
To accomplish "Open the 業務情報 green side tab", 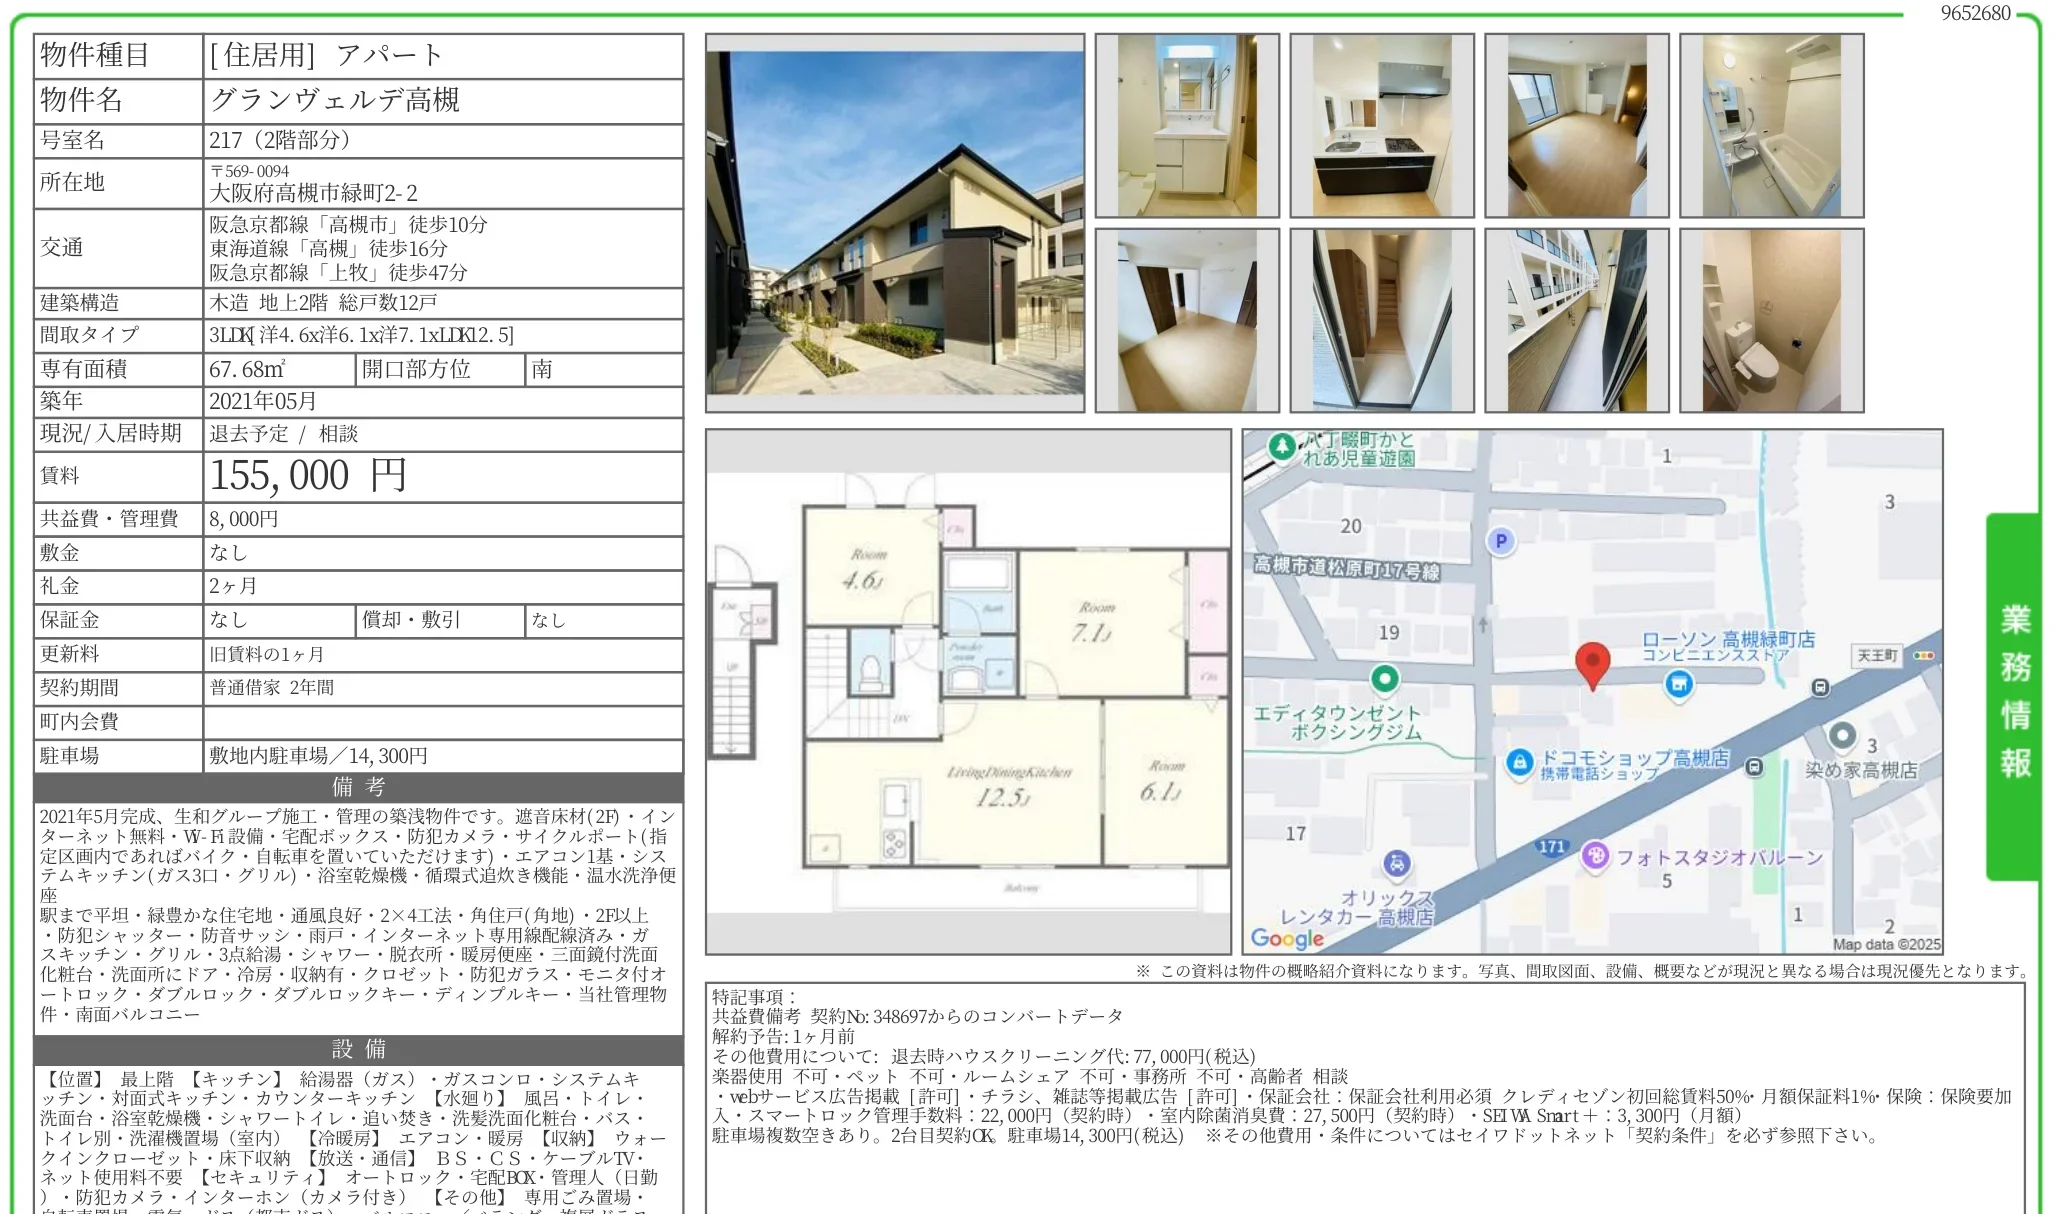I will (x=2013, y=696).
